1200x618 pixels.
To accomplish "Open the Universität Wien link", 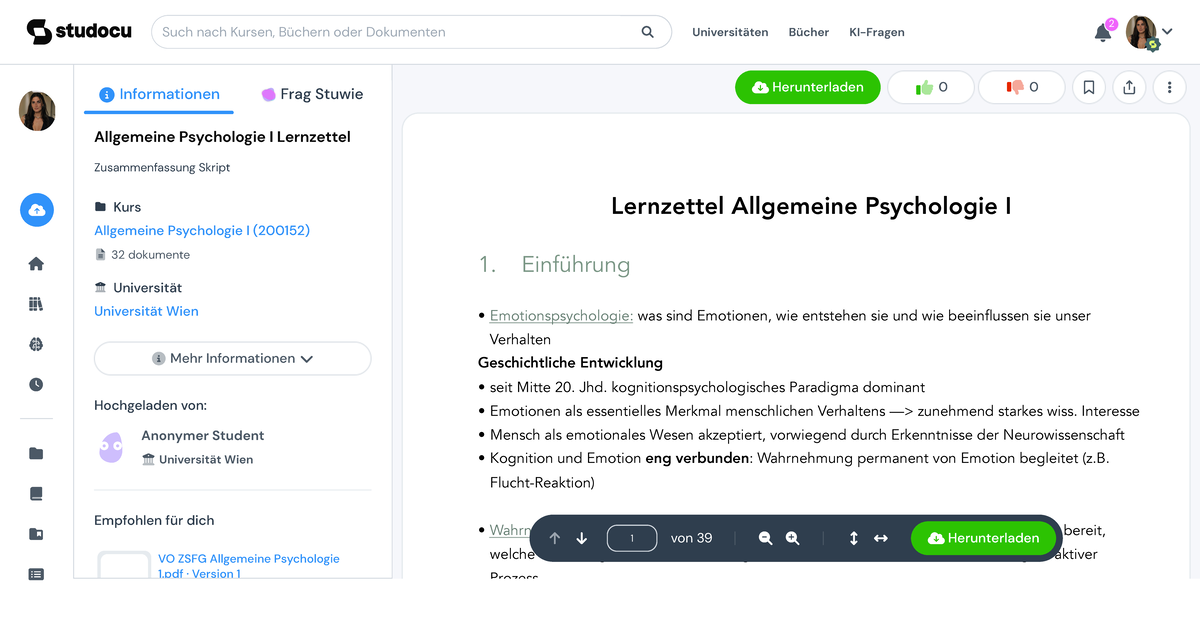I will [146, 311].
